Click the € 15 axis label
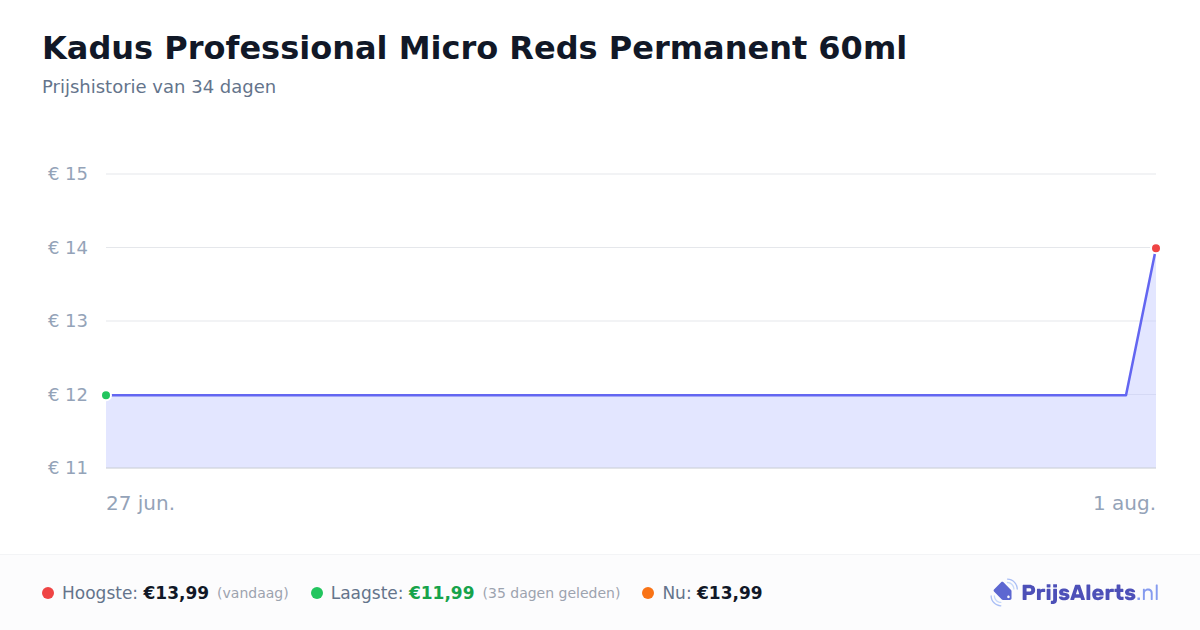Screen dimensions: 1200x630 [68, 174]
